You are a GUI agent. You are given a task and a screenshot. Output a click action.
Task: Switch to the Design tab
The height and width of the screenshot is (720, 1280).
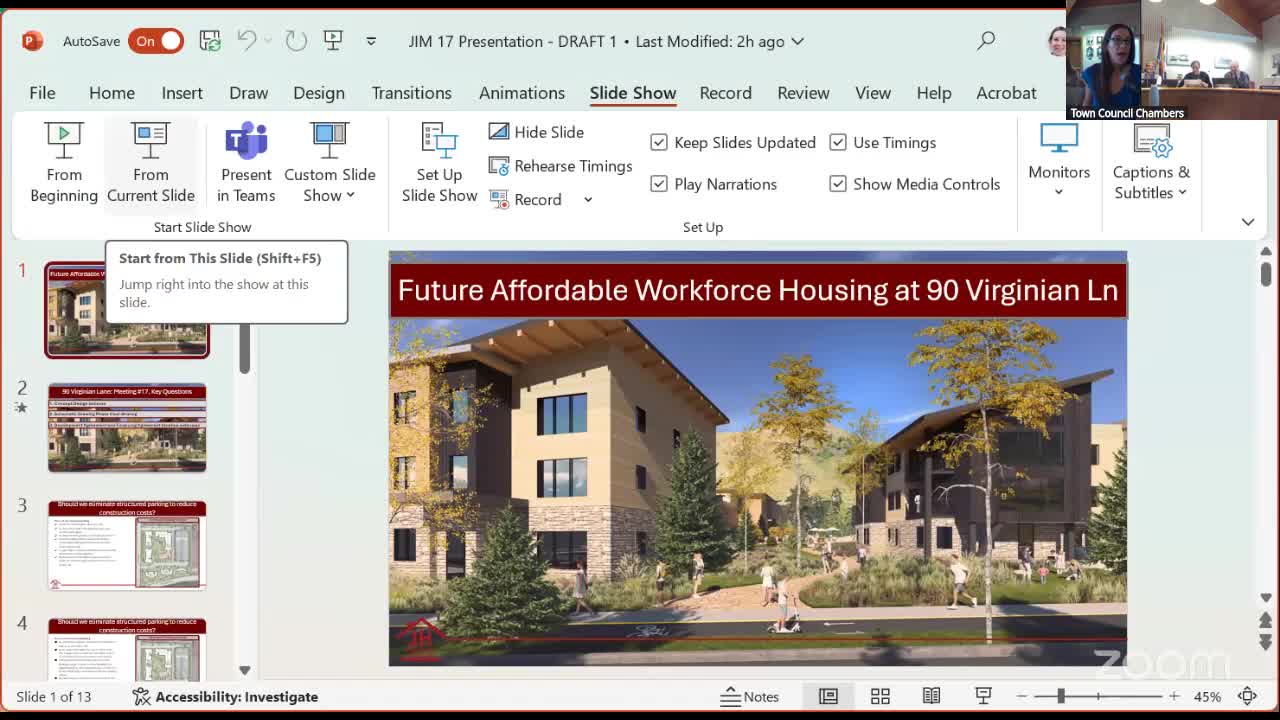click(x=319, y=93)
